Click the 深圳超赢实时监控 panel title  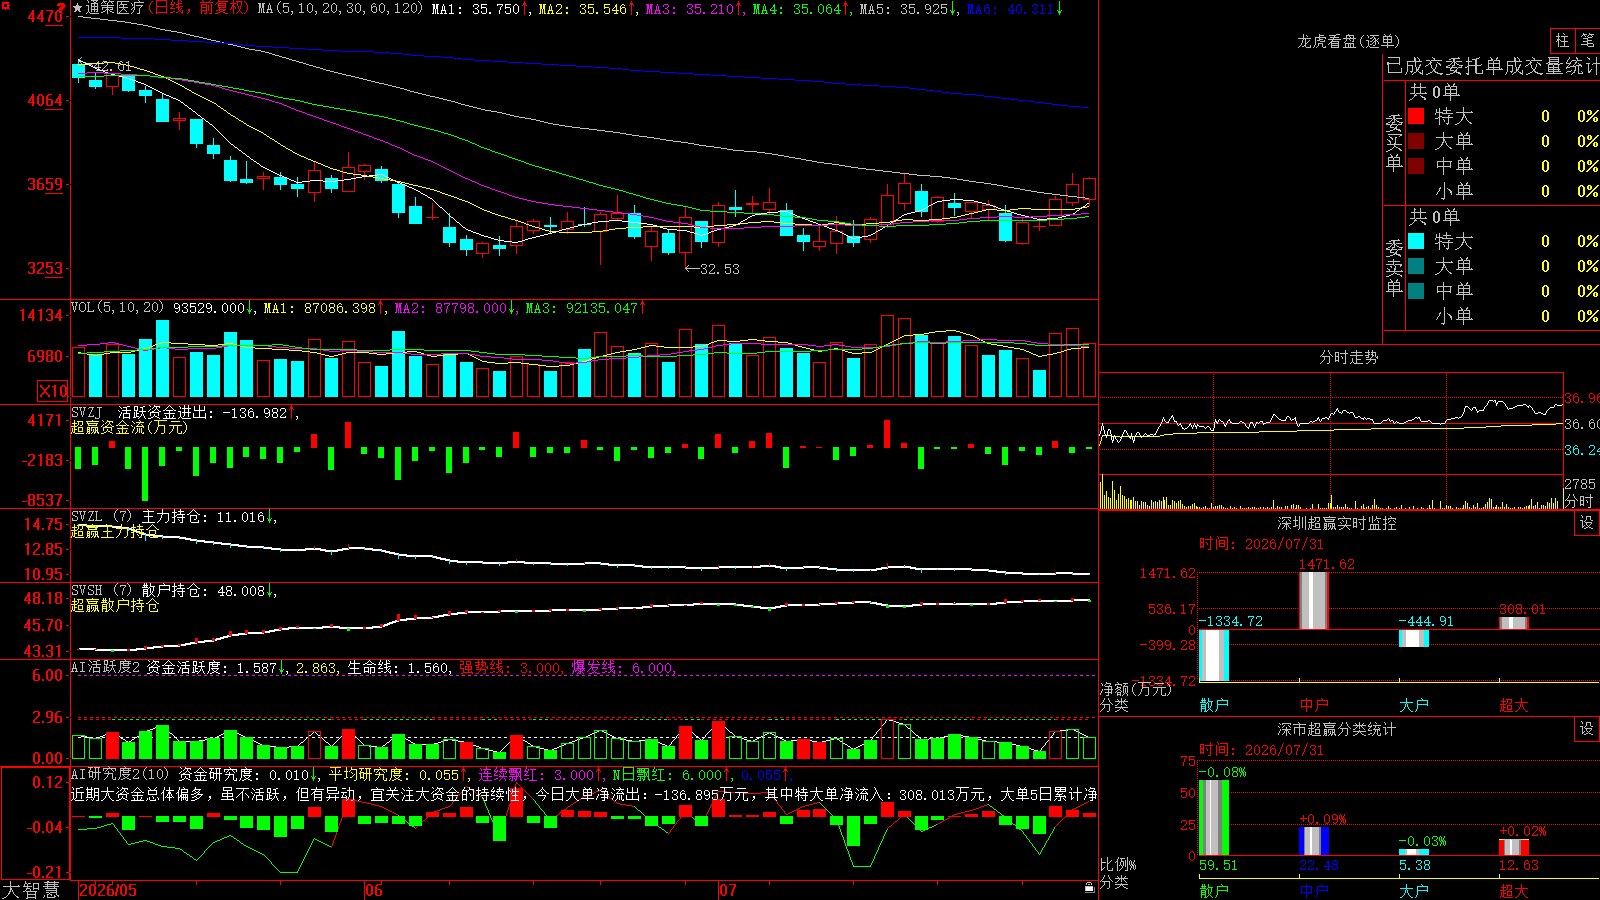[1337, 523]
